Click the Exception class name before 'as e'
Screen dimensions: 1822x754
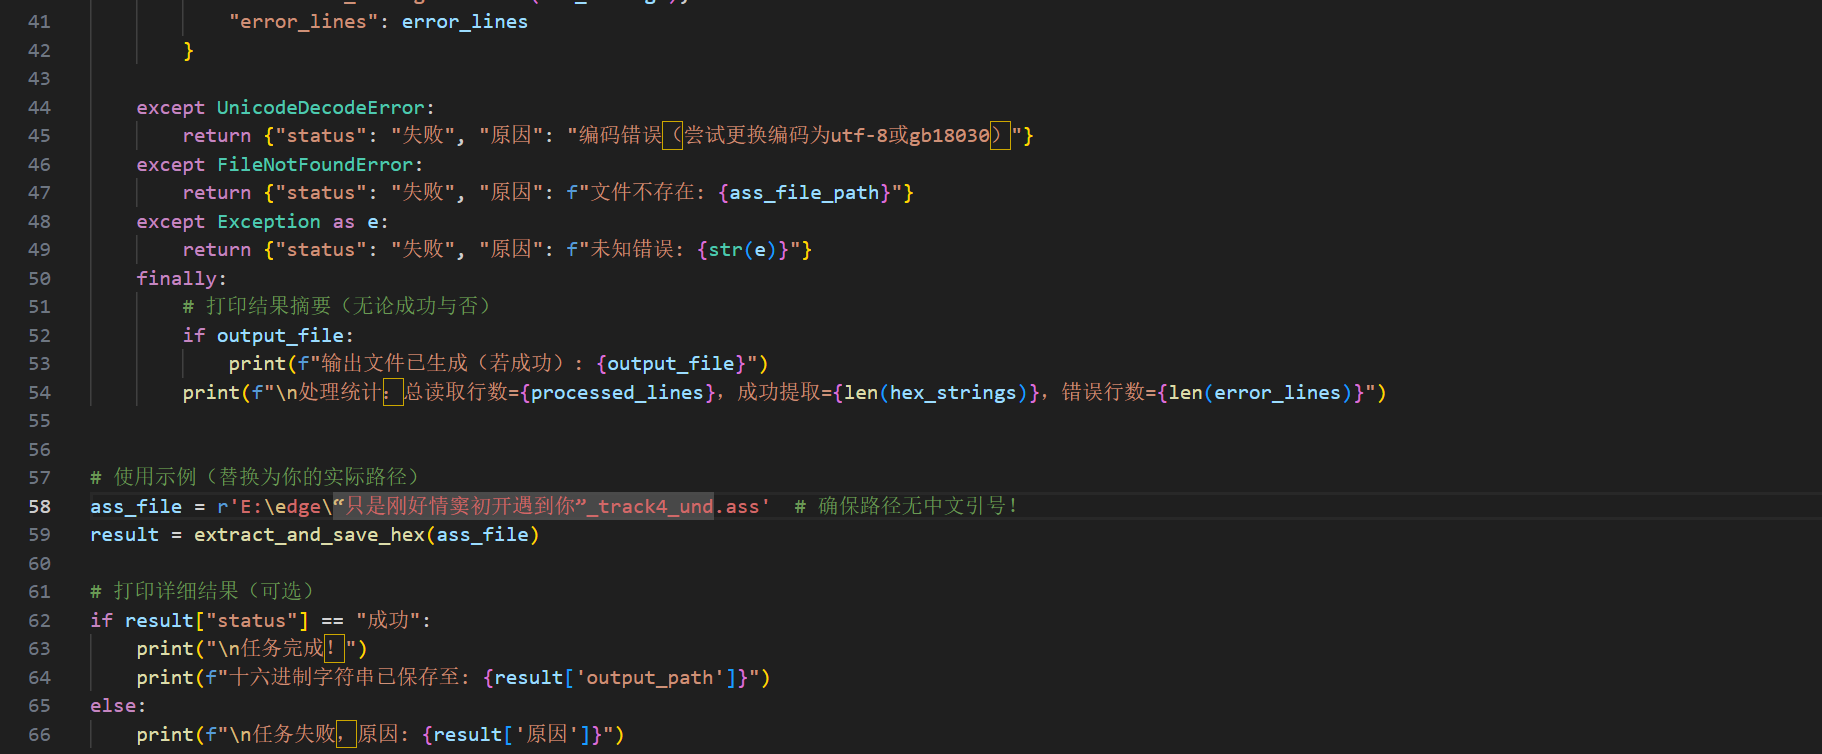(x=269, y=222)
